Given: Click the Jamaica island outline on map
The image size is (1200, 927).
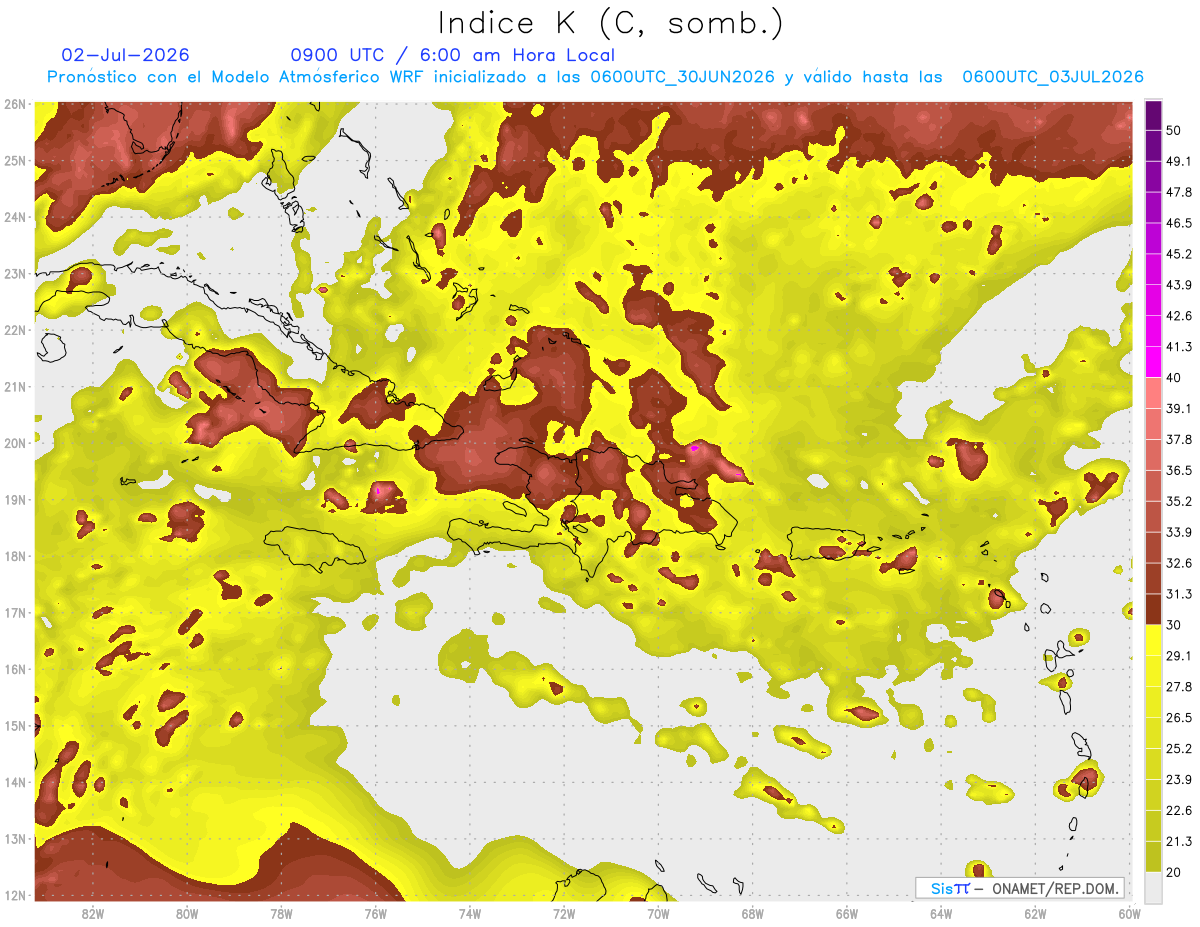Looking at the screenshot, I should point(316,549).
